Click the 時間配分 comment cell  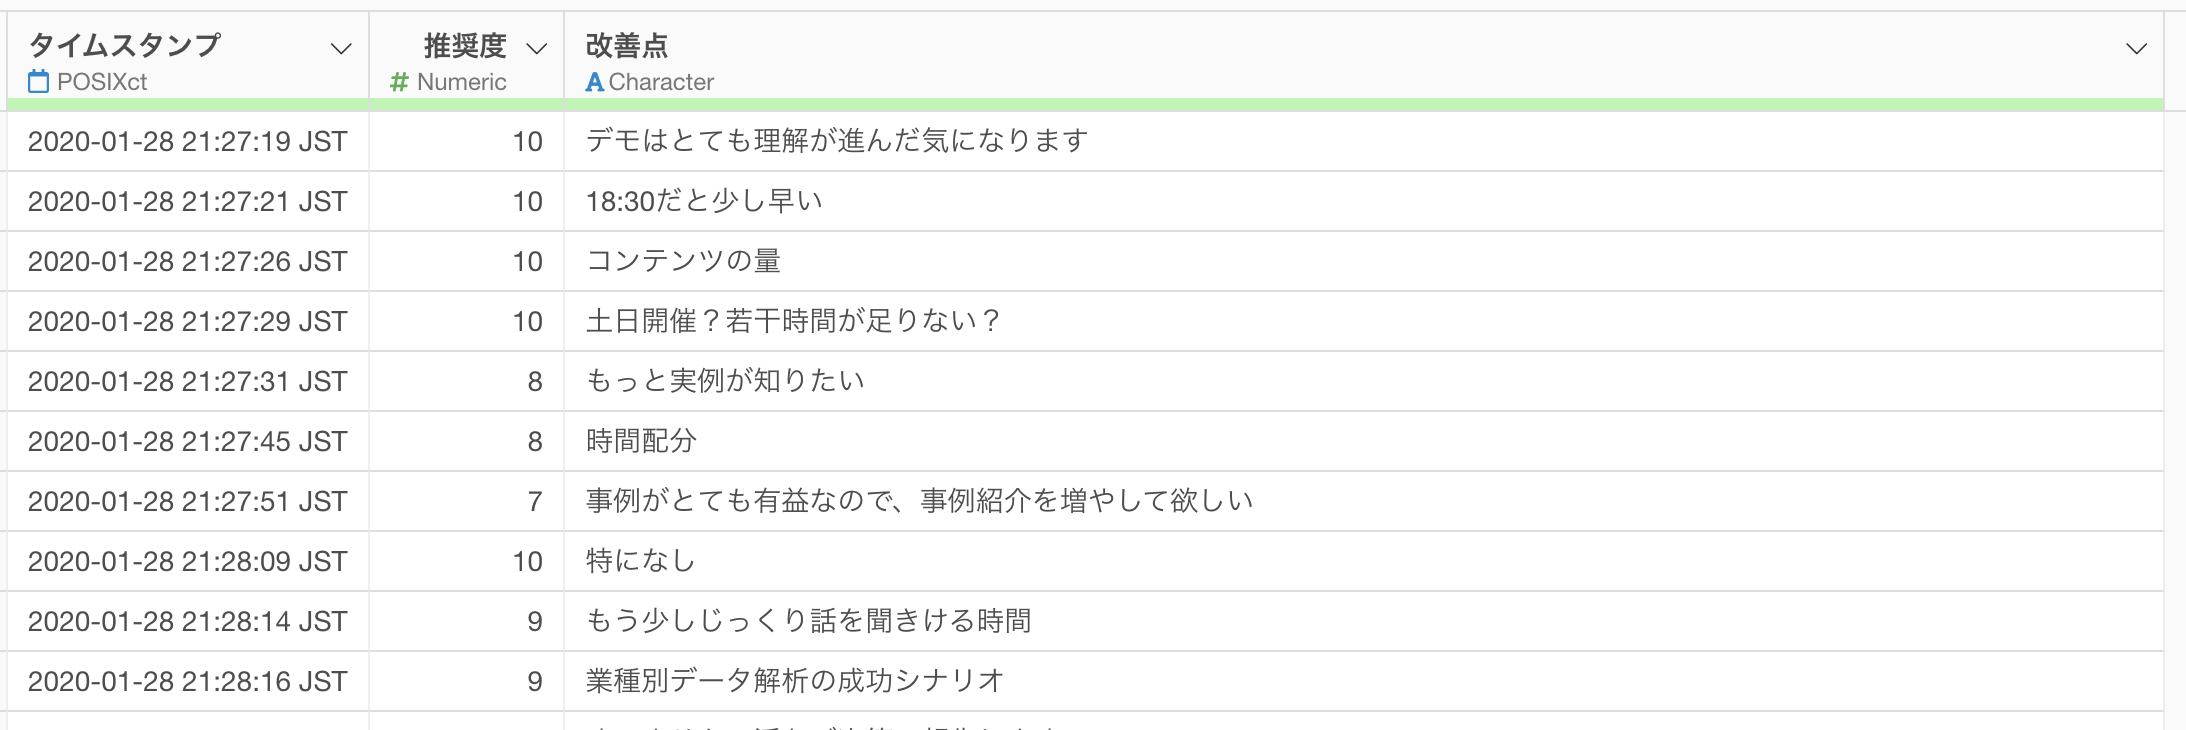pyautogui.click(x=1364, y=441)
